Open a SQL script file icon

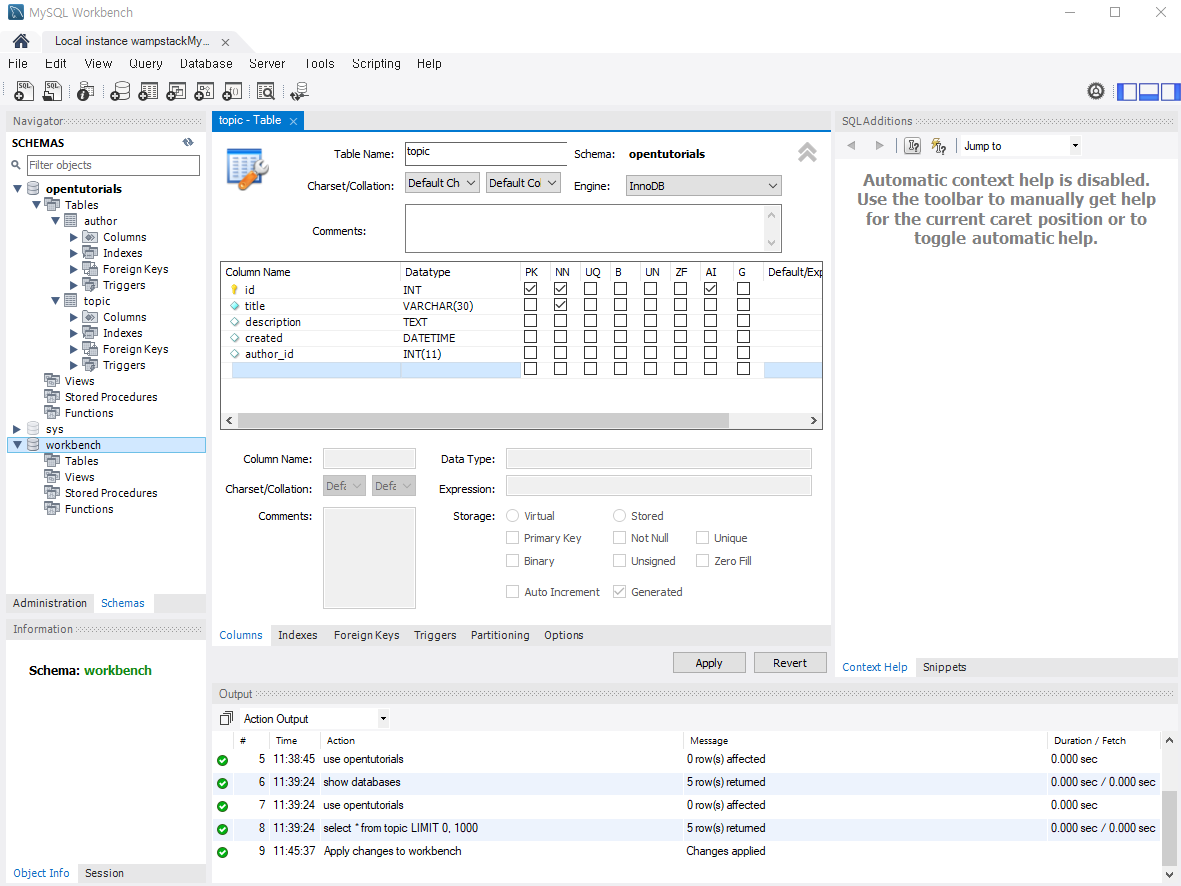click(x=53, y=91)
